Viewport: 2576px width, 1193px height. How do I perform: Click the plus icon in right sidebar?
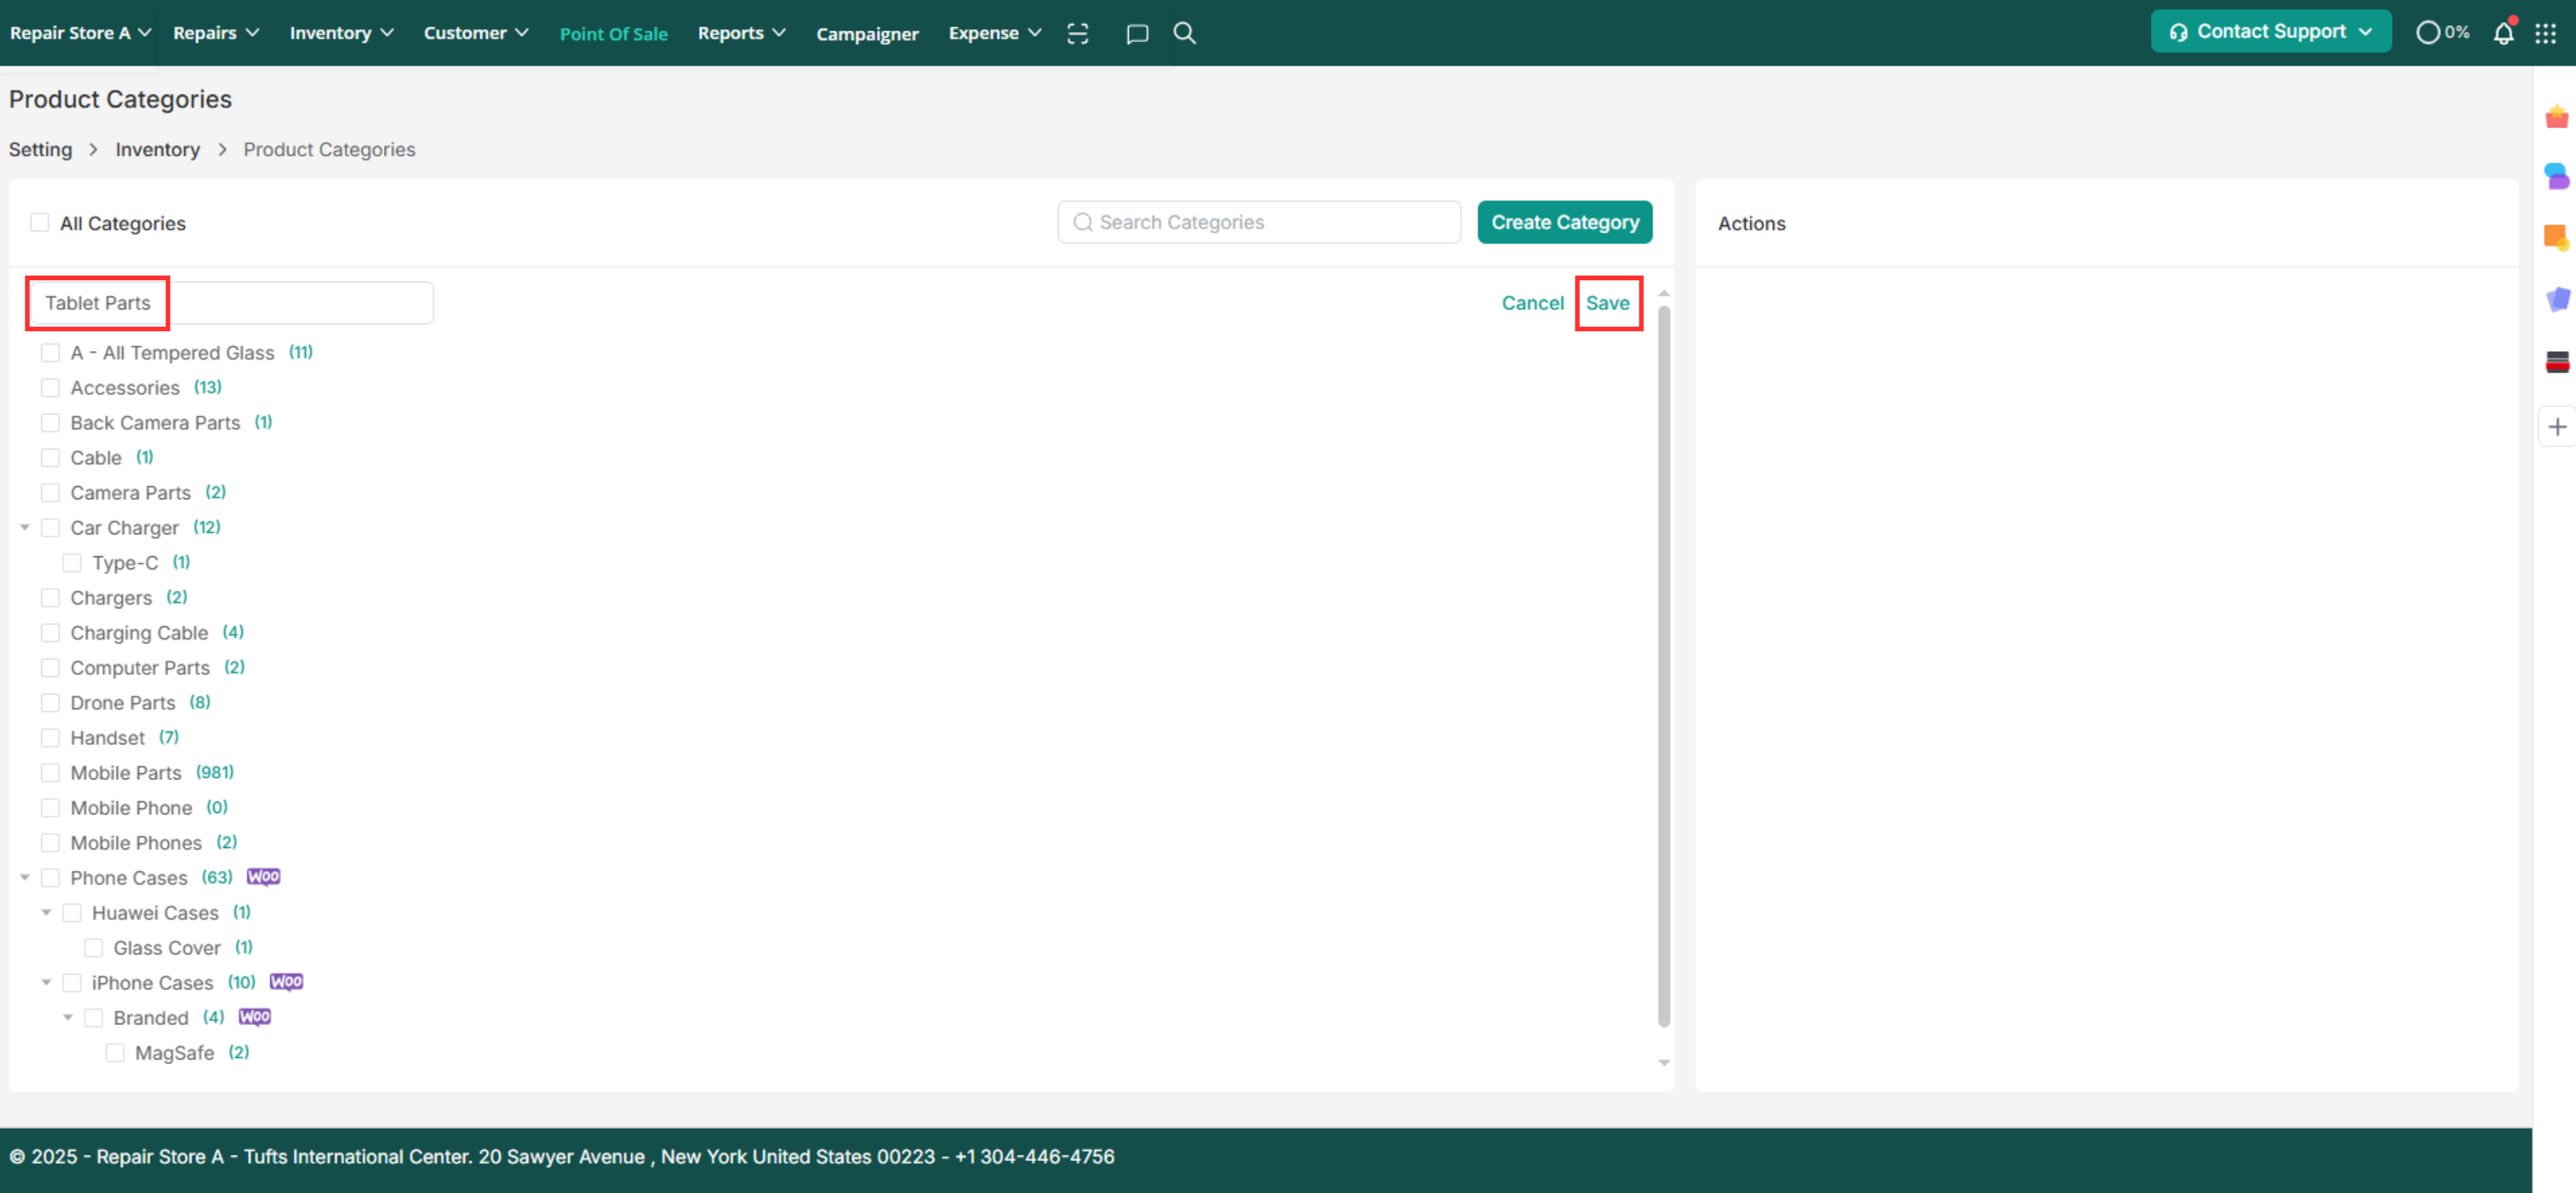pos(2557,427)
